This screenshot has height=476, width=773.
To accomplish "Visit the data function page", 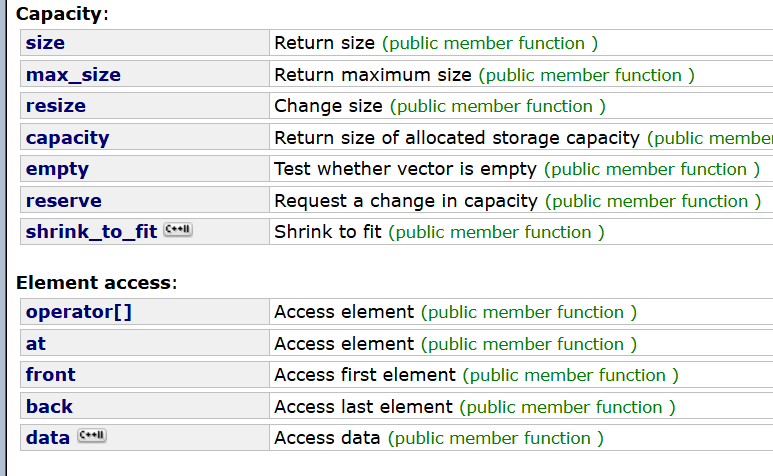I will coord(47,438).
